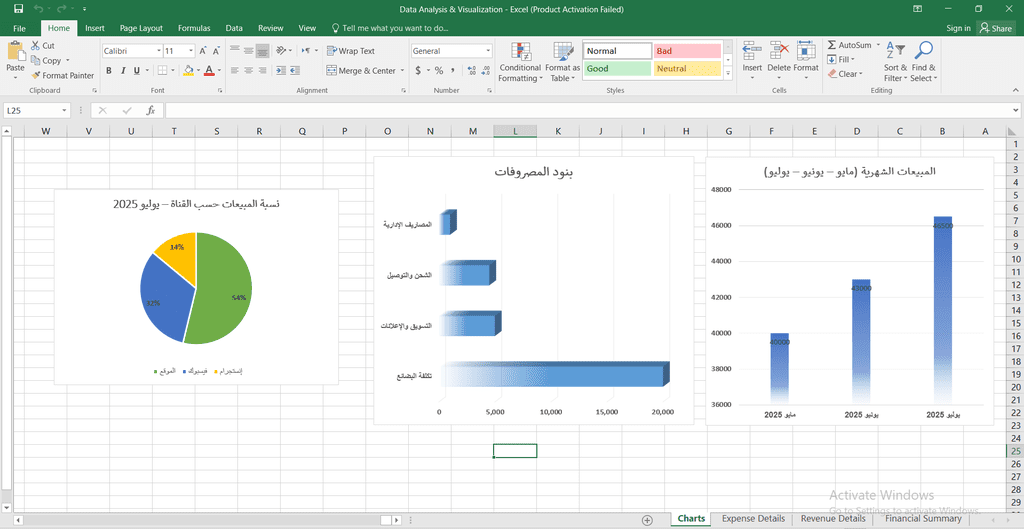The height and width of the screenshot is (529, 1024).
Task: Open Conditional Formatting options
Action: 519,62
